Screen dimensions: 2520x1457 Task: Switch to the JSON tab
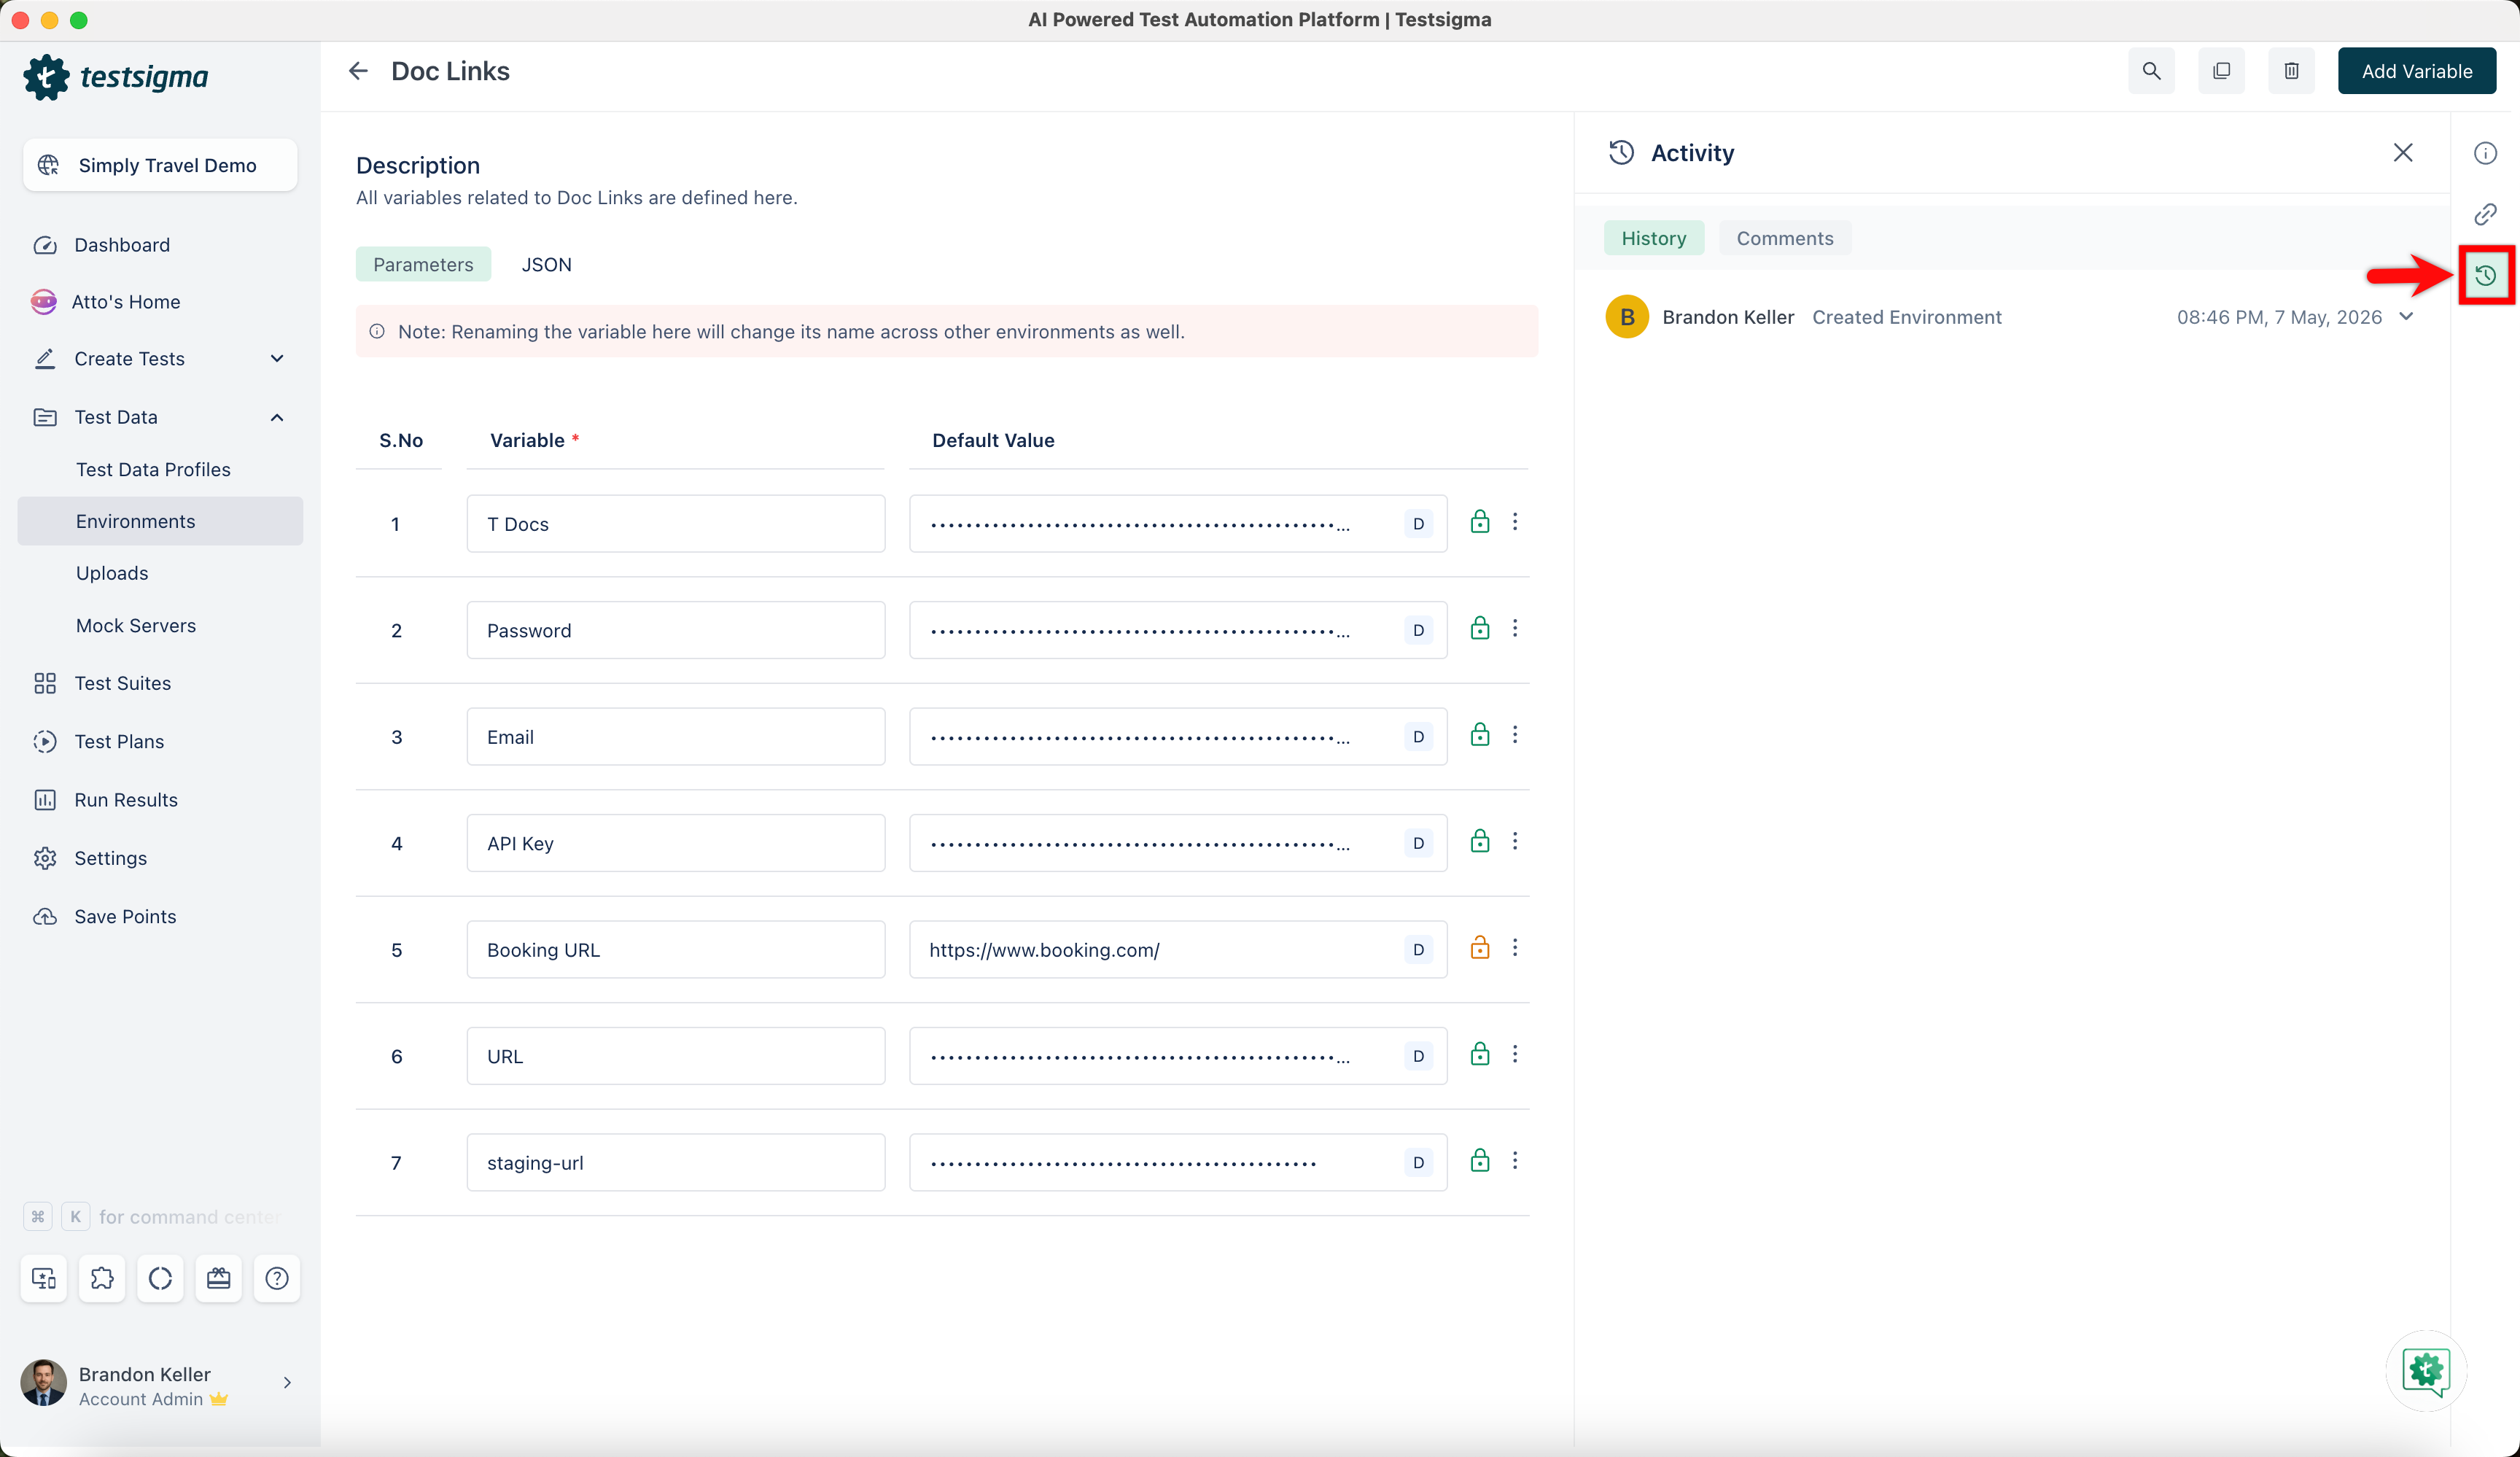point(546,264)
